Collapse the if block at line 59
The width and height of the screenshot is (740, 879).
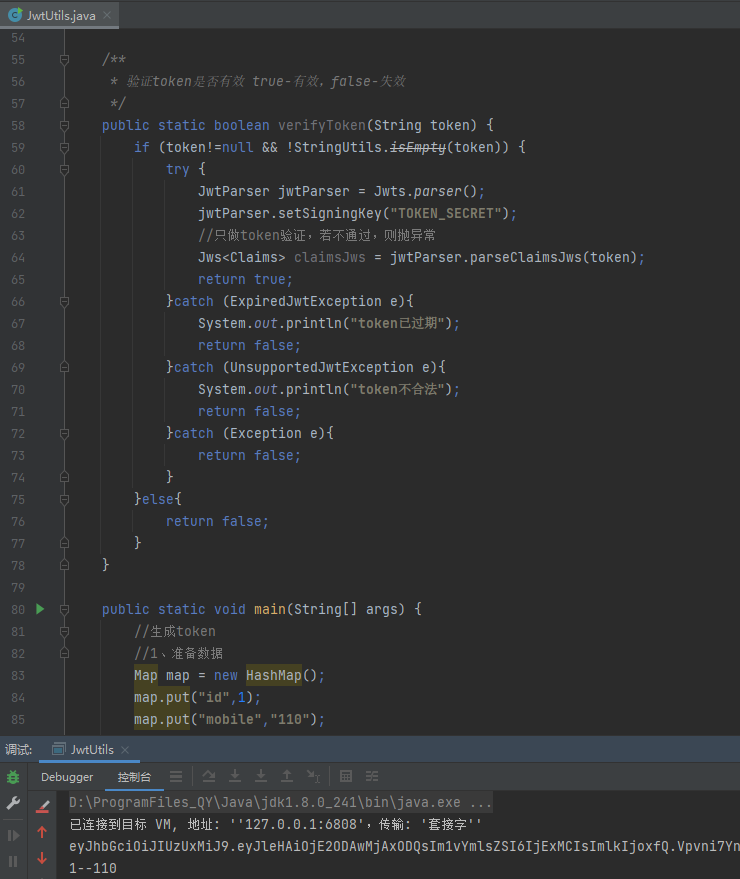coord(64,147)
